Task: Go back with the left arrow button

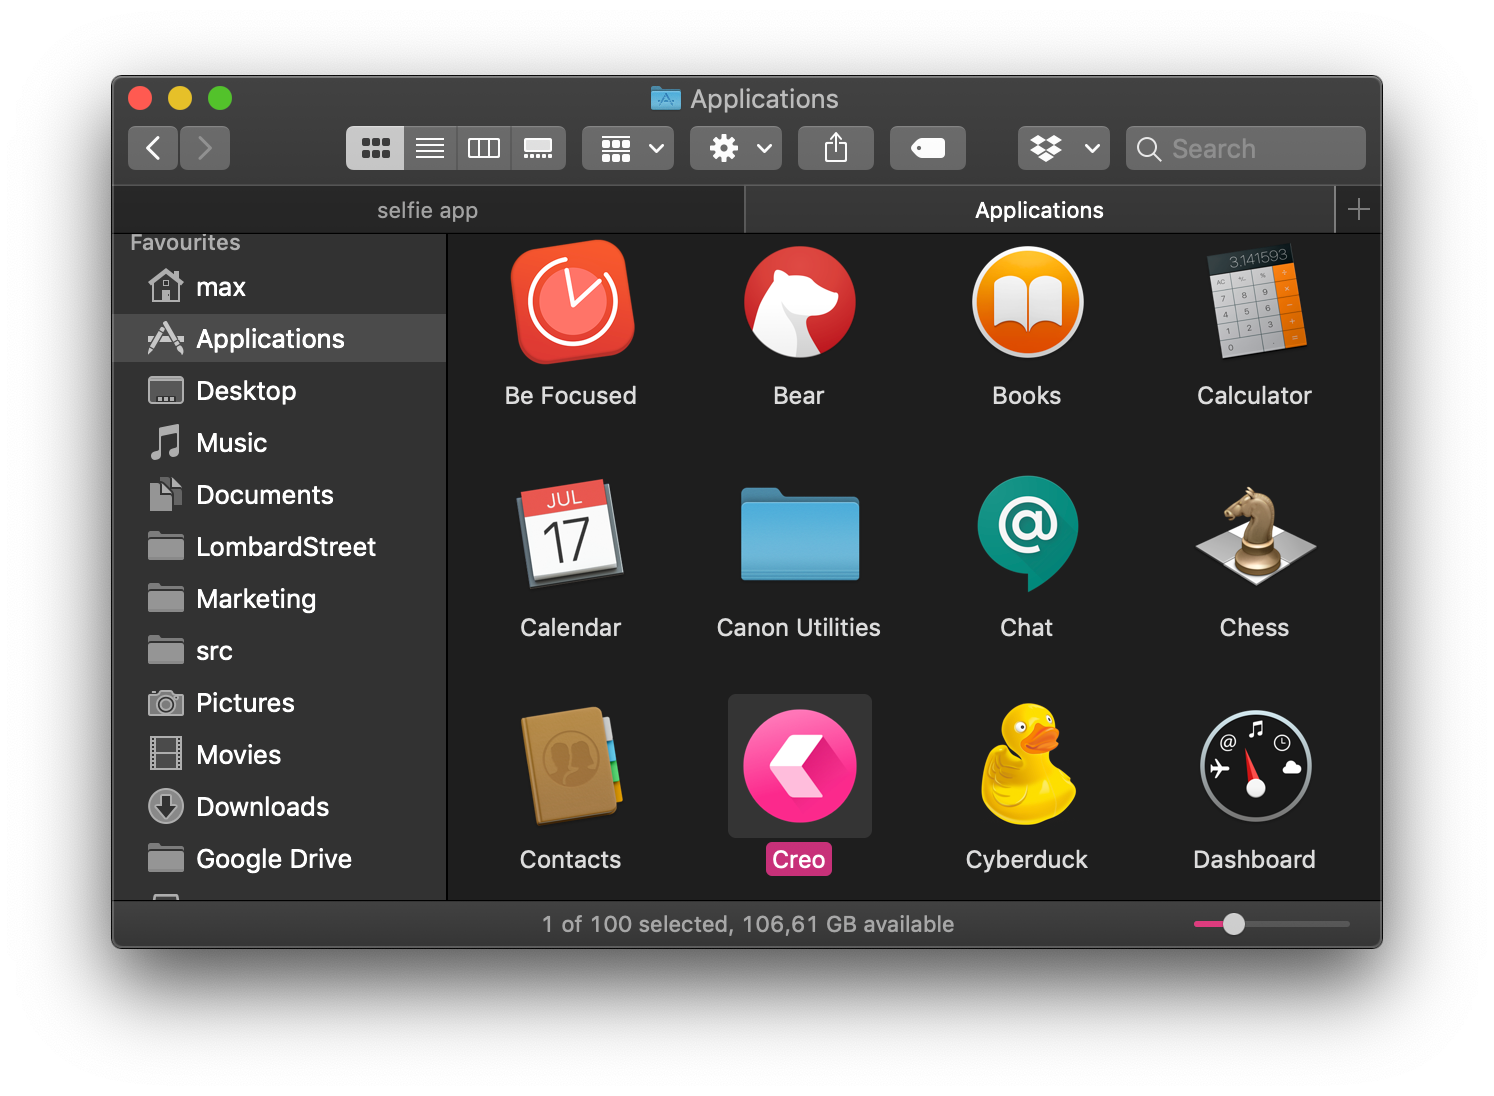Action: coord(153,148)
